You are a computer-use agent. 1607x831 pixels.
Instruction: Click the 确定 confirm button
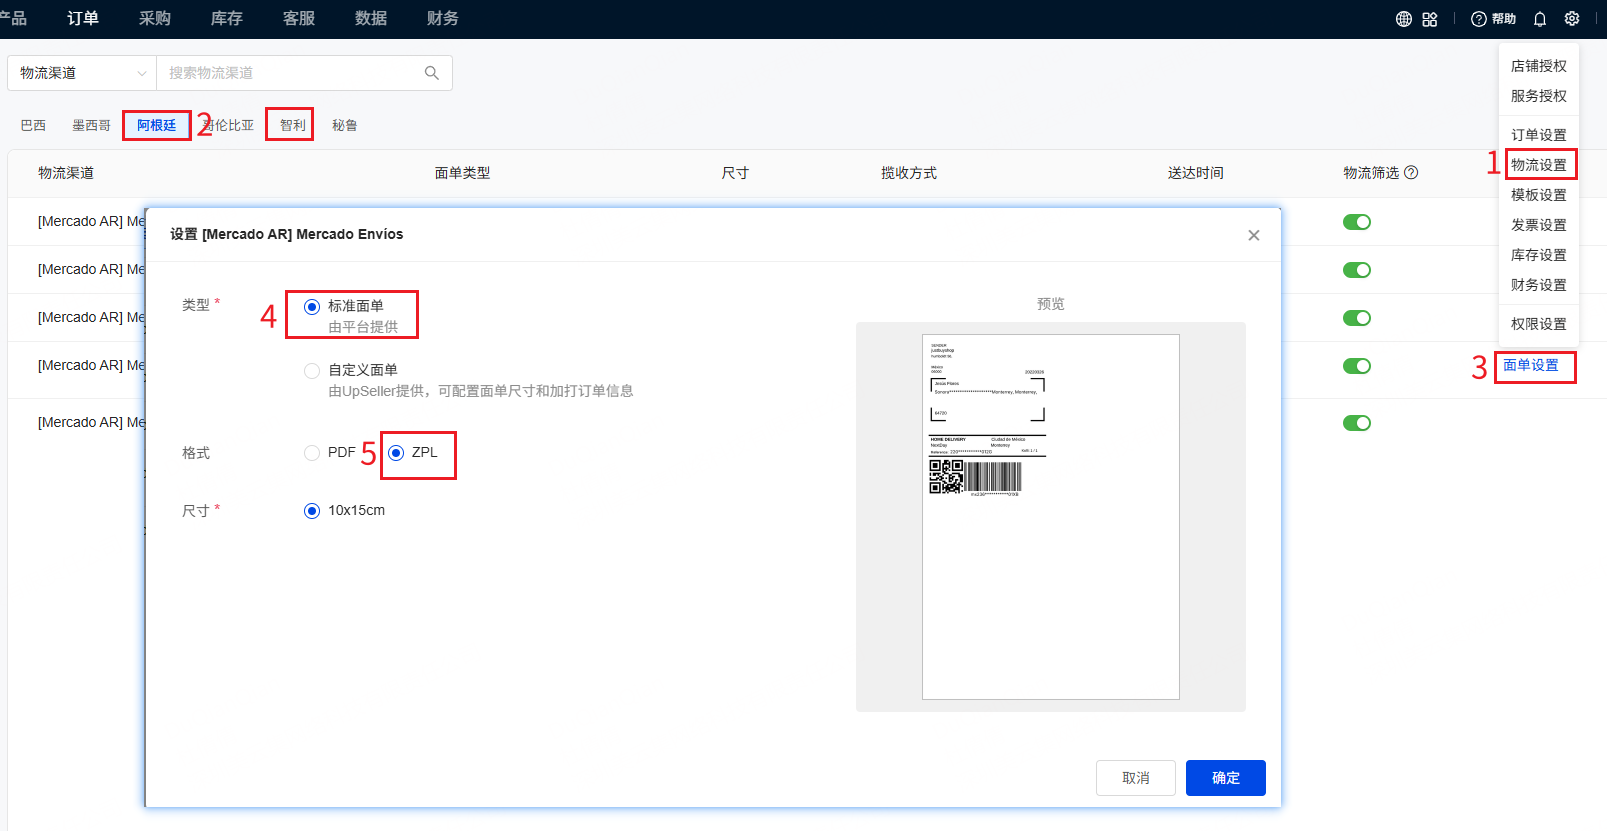pos(1225,778)
